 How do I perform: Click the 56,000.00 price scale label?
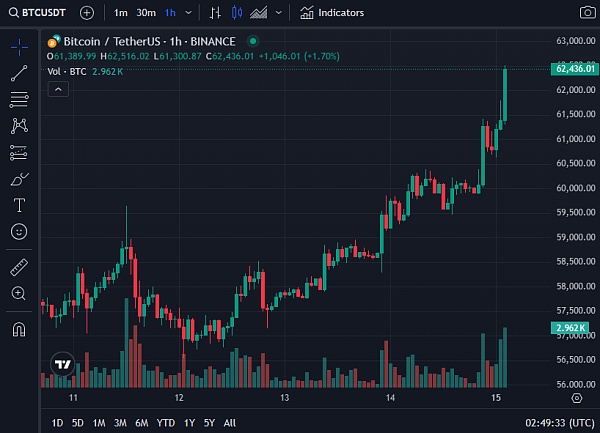pos(576,384)
